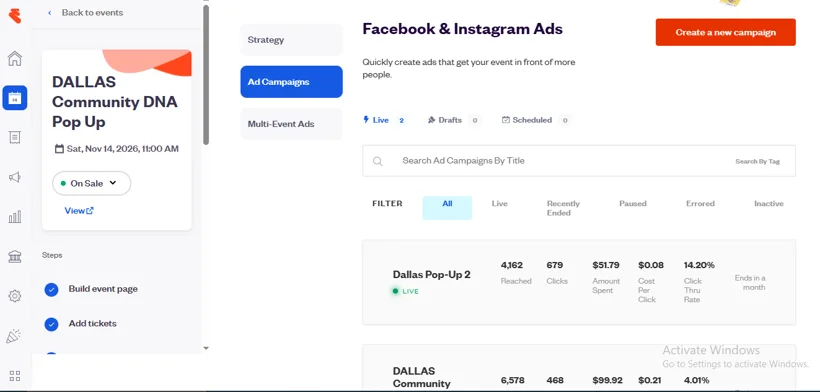The width and height of the screenshot is (820, 392).
Task: Click the back arrow chevron icon
Action: 50,13
